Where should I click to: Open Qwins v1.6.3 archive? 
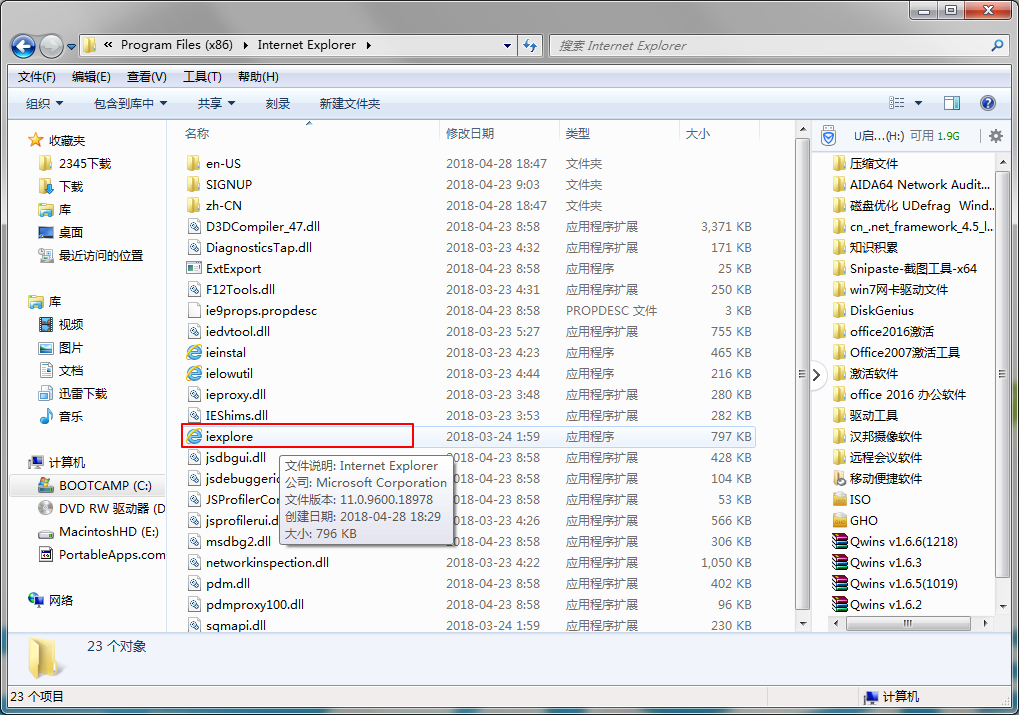coord(886,562)
